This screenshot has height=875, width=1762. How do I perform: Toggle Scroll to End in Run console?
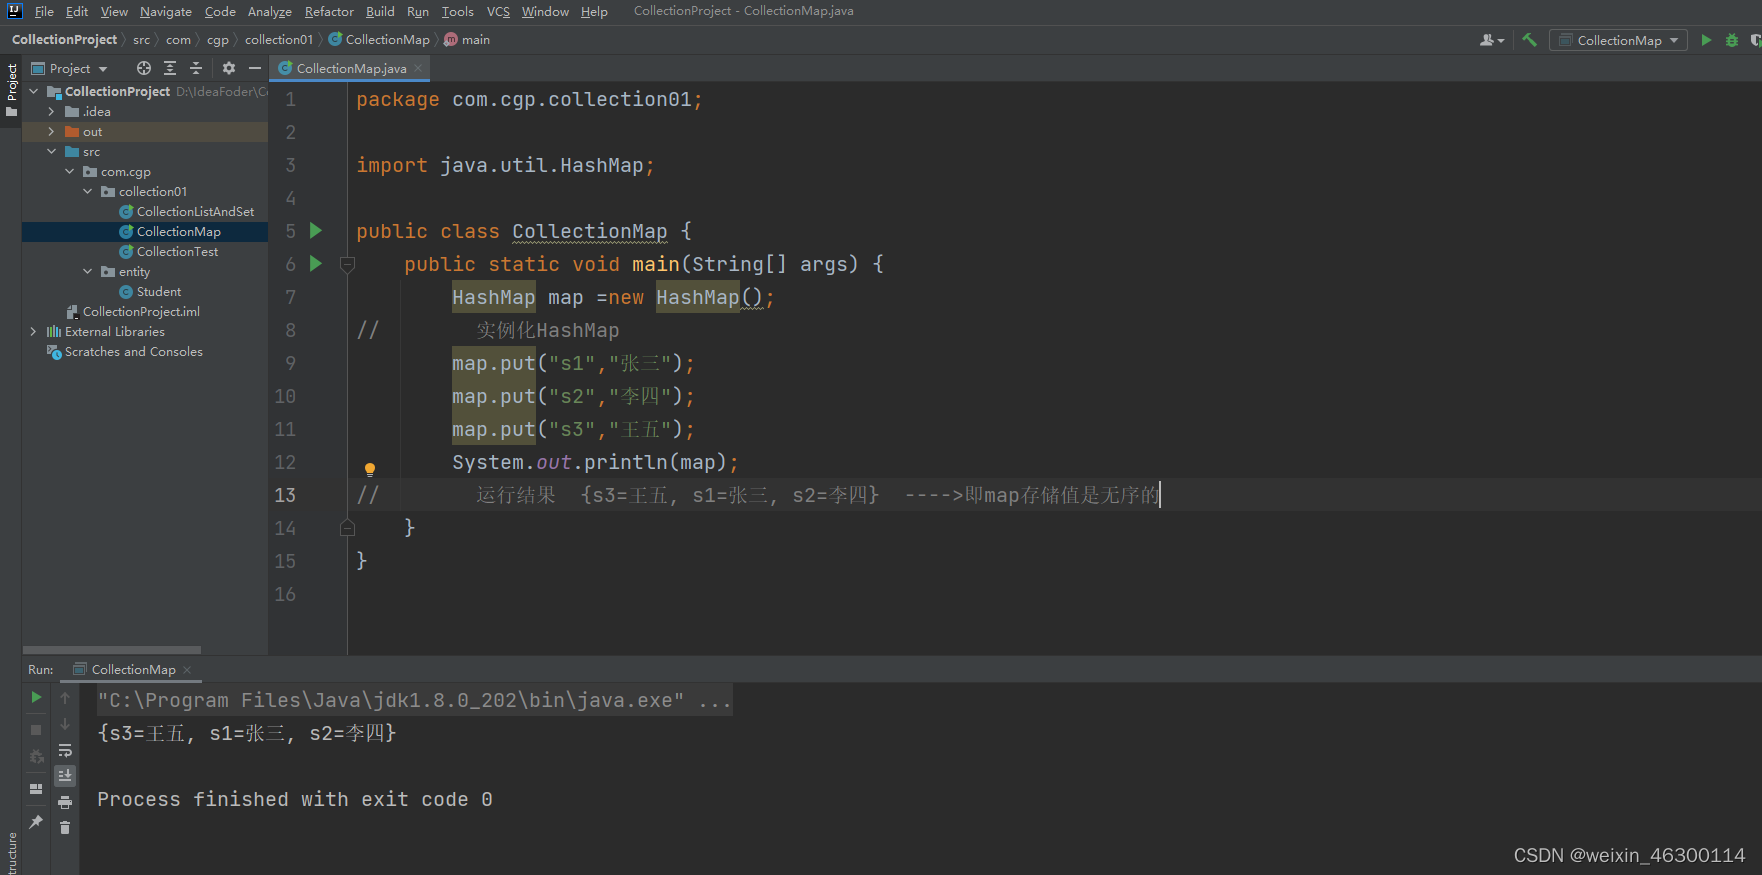click(x=65, y=776)
